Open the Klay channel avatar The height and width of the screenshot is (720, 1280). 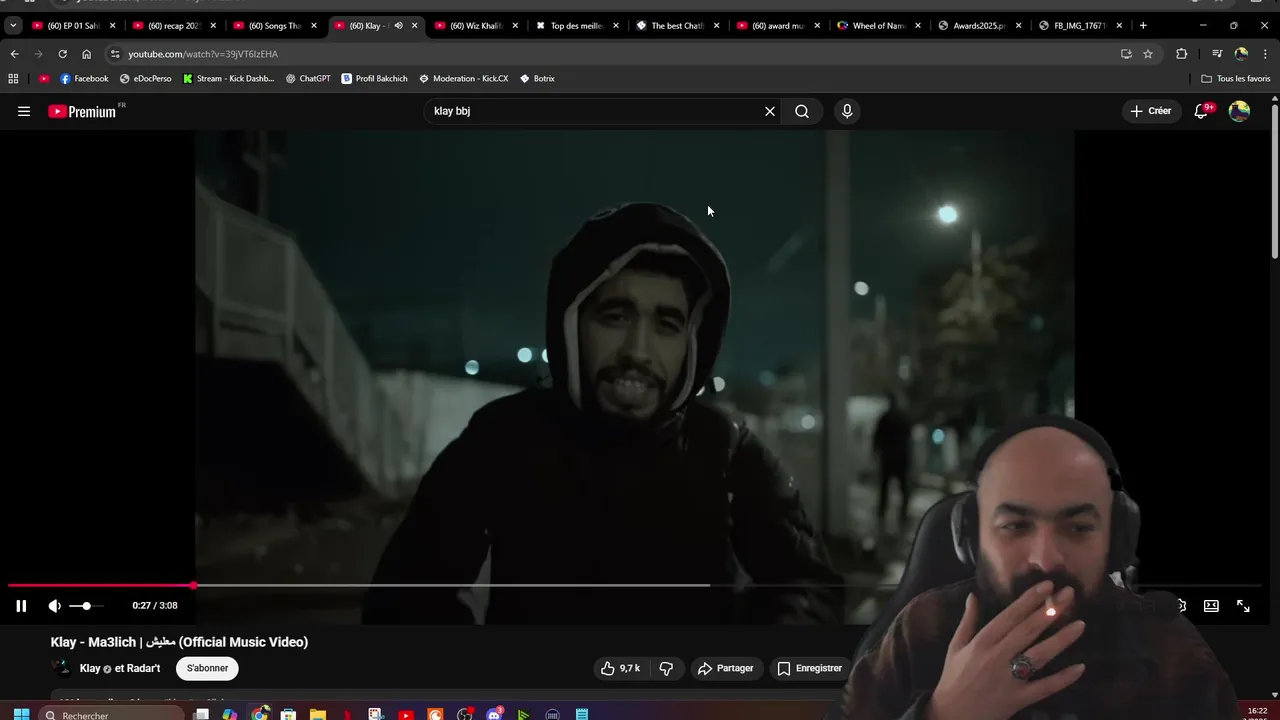(61, 668)
